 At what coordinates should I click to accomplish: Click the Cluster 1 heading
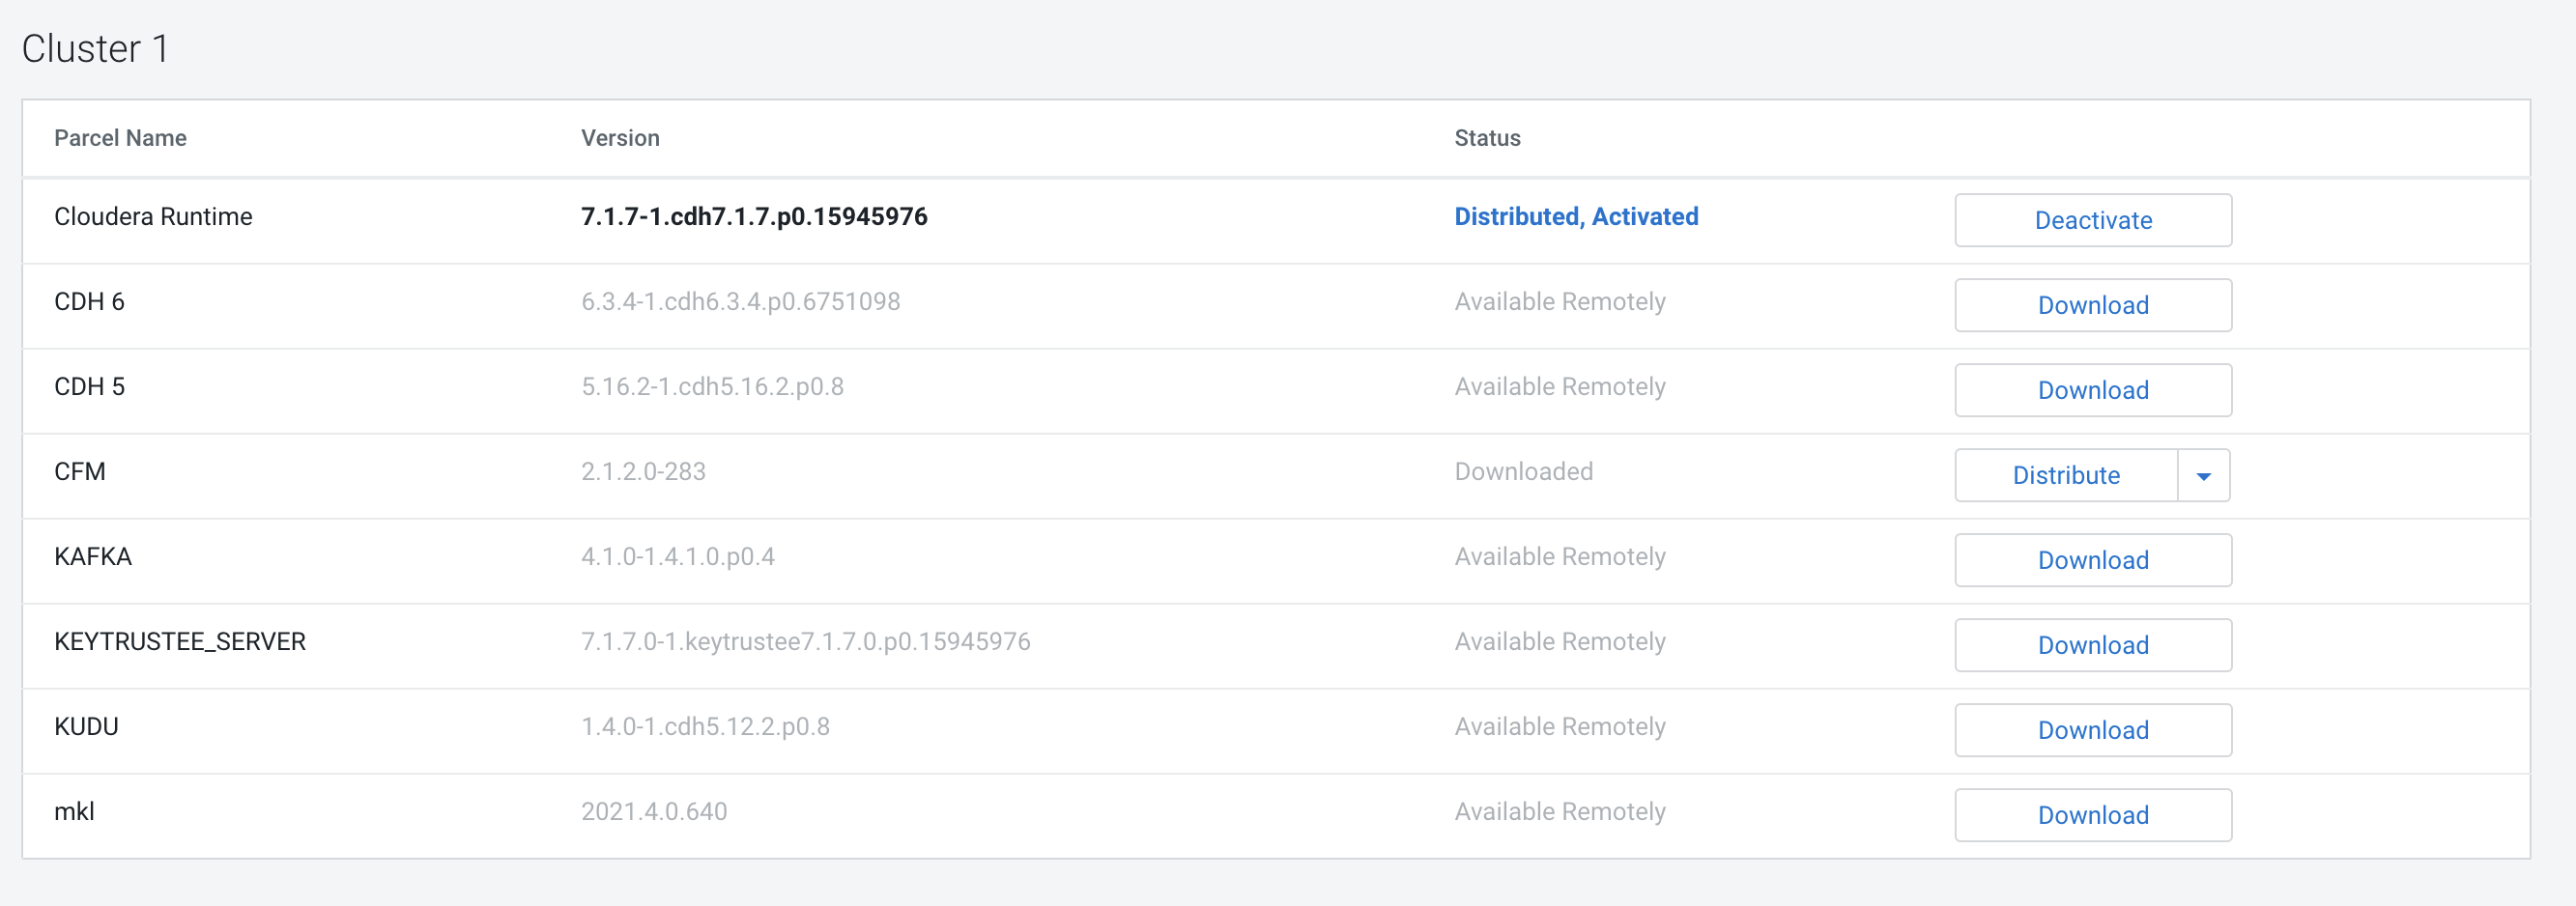pyautogui.click(x=95, y=49)
